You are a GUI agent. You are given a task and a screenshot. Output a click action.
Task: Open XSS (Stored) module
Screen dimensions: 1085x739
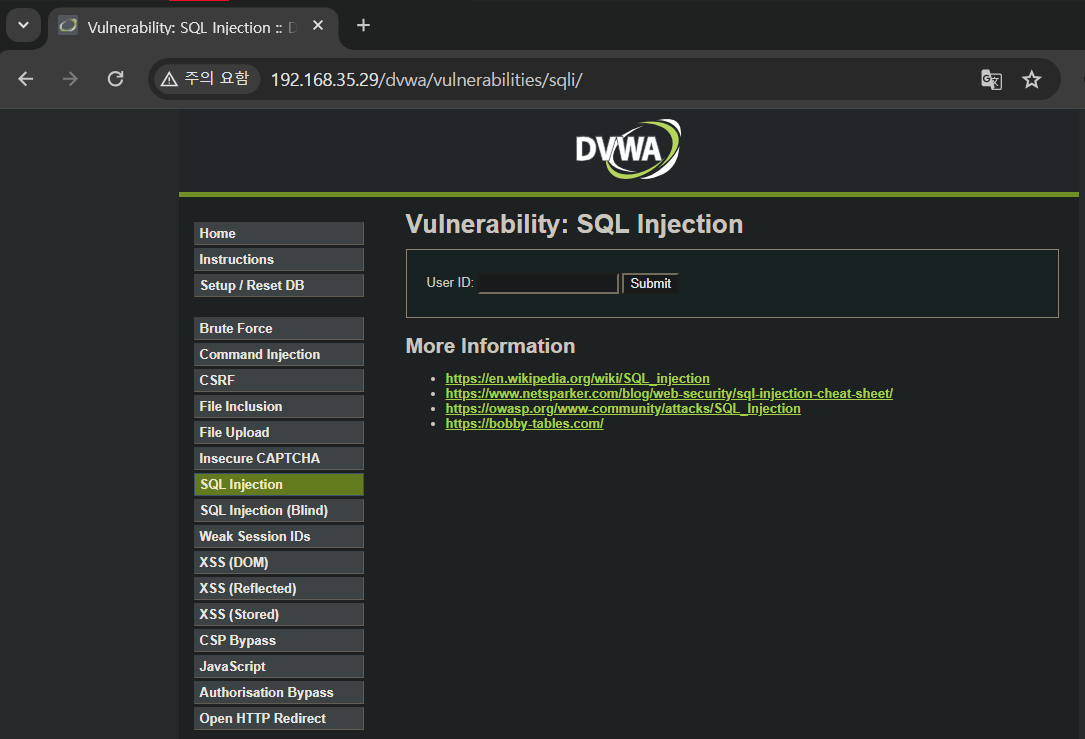tap(279, 614)
